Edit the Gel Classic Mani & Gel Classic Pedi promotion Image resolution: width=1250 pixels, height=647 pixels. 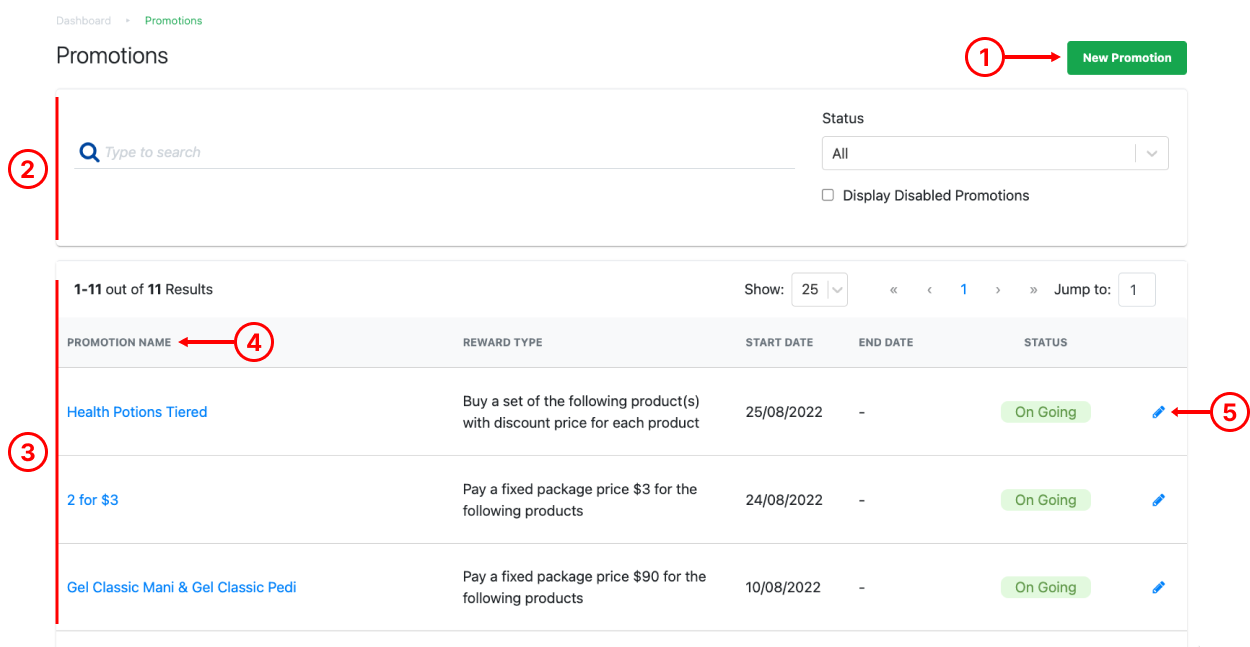tap(1158, 588)
